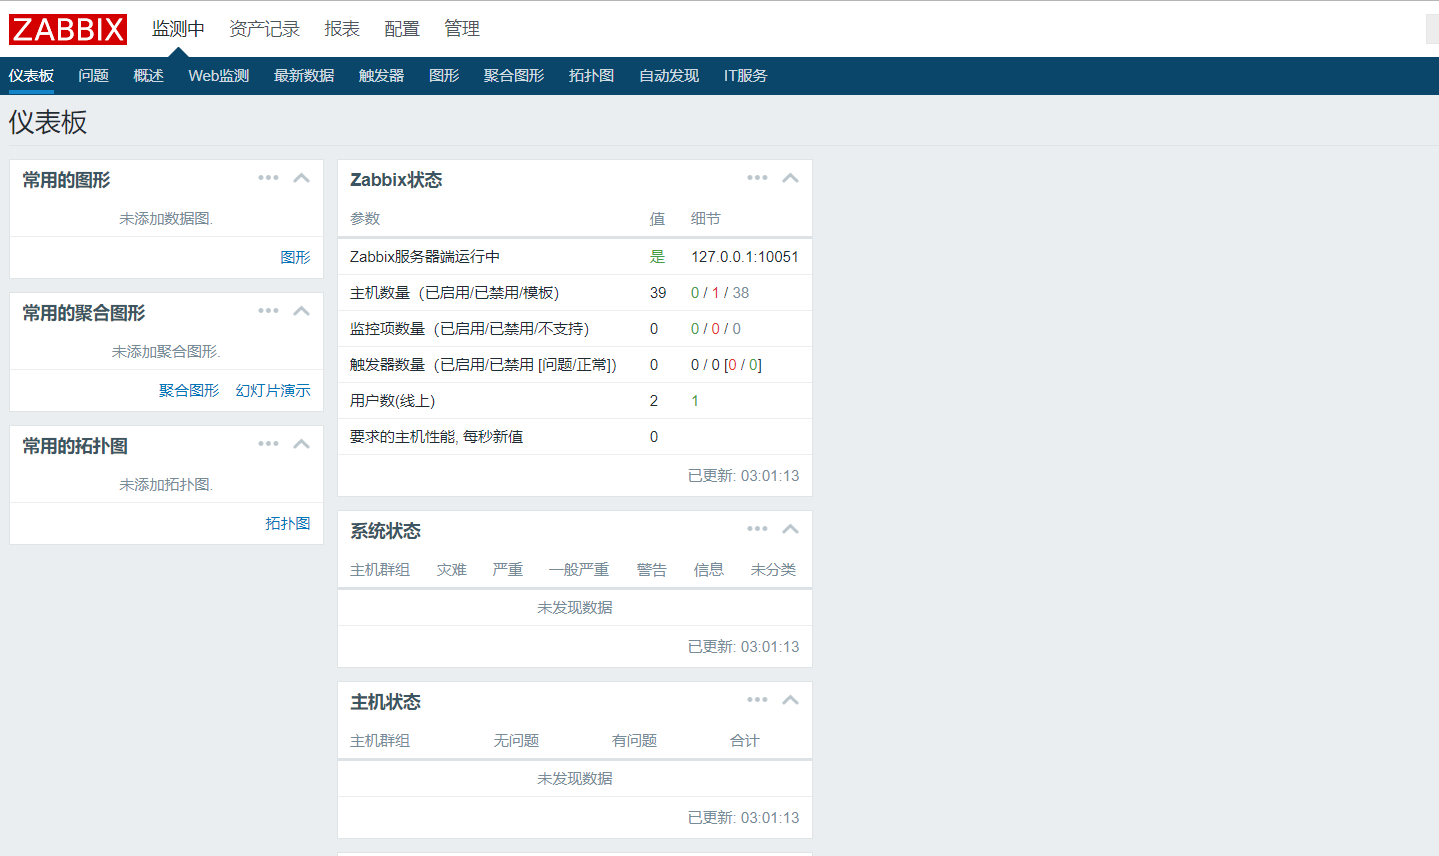The width and height of the screenshot is (1439, 856).
Task: Click the 未添加拓扑图. message
Action: pos(166,485)
